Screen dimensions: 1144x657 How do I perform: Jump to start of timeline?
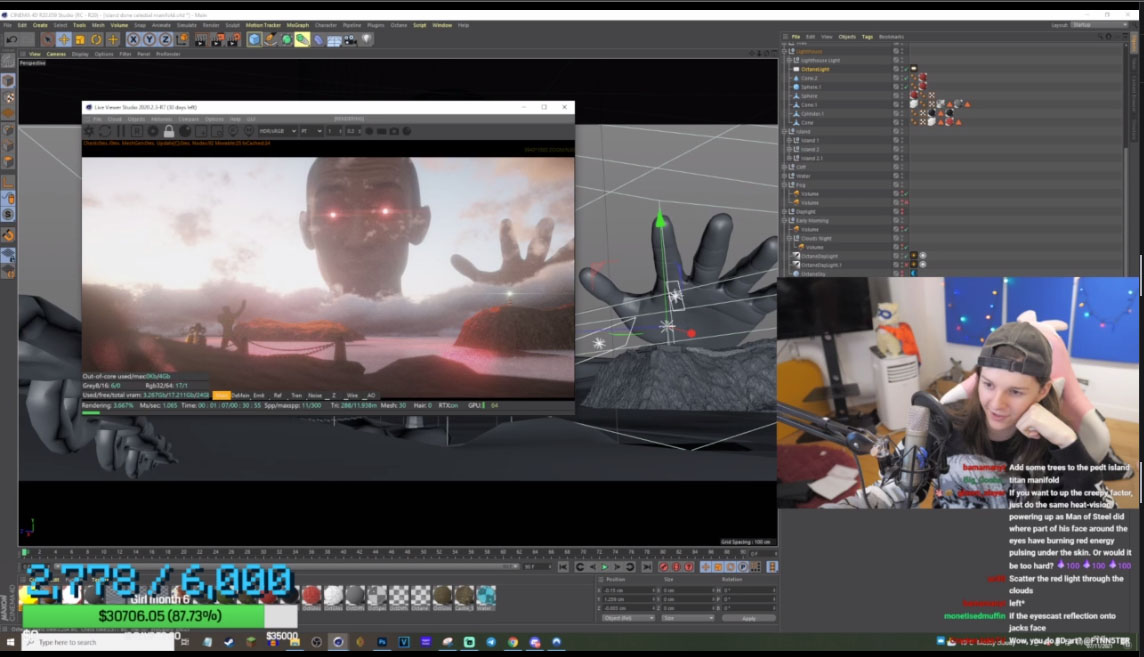[563, 567]
